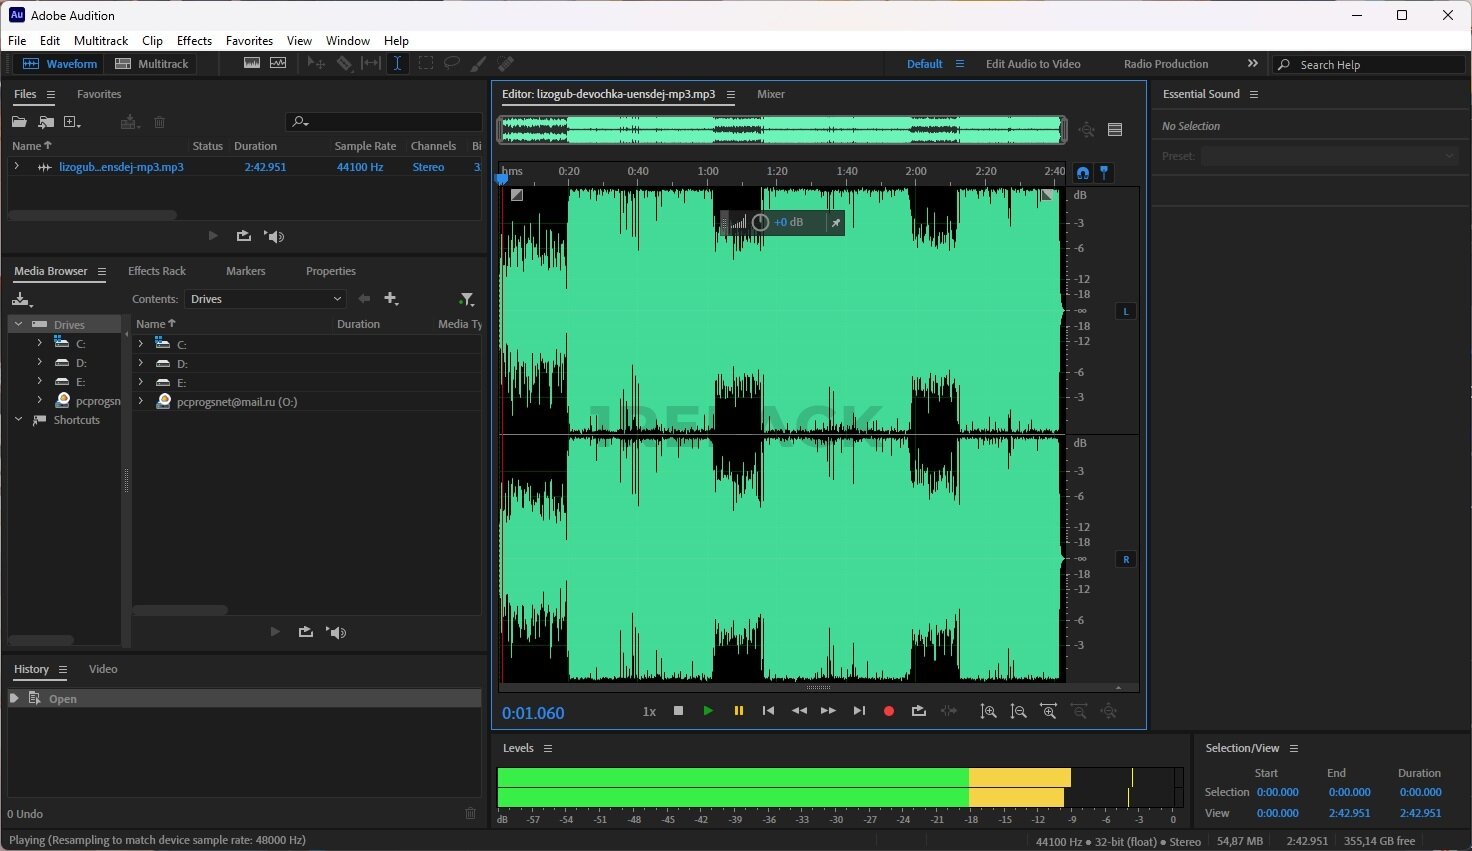
Task: Click the +0 dB volume knob
Action: pyautogui.click(x=760, y=222)
